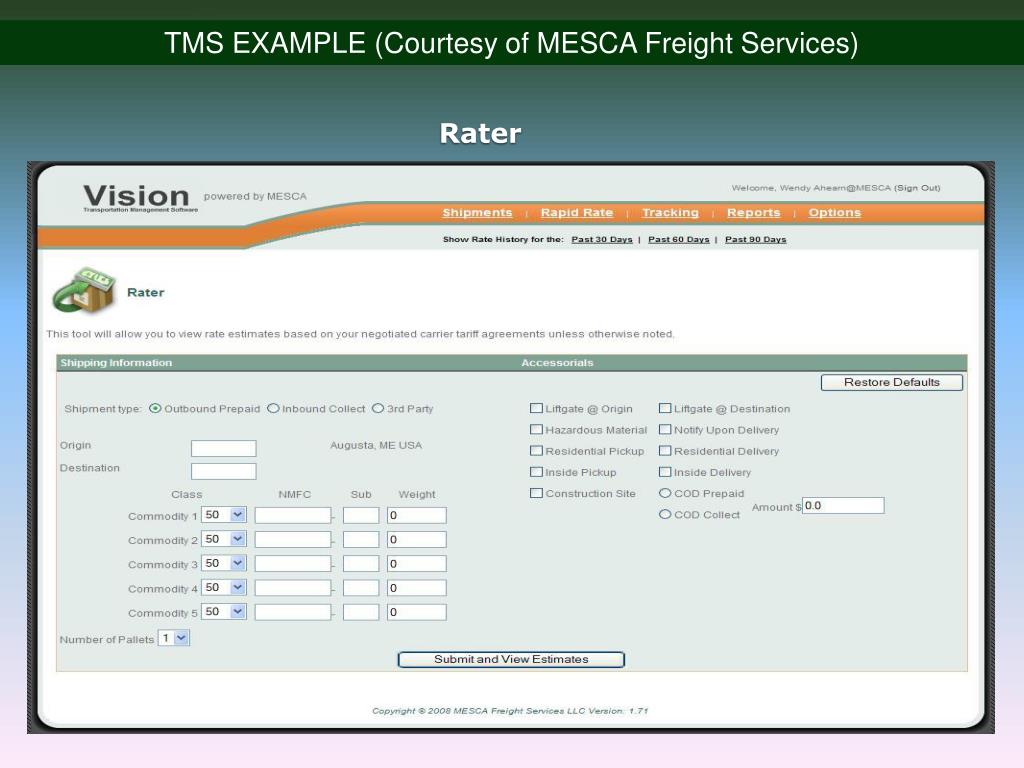Click the Rater package icon

[x=84, y=291]
